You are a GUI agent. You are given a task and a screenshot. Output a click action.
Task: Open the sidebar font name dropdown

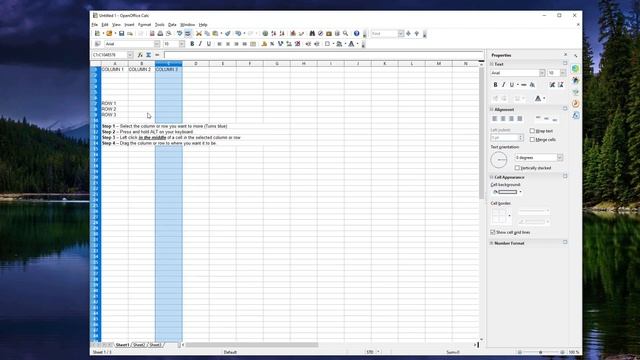[542, 73]
